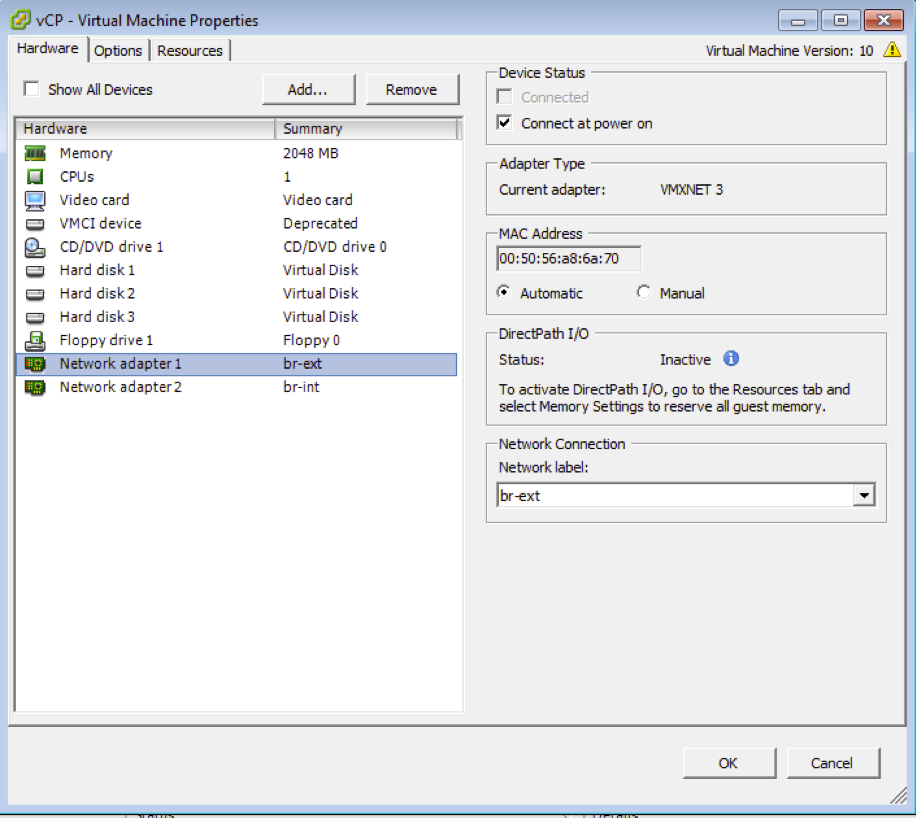Switch to the Hardware tab
916x818 pixels.
point(47,48)
